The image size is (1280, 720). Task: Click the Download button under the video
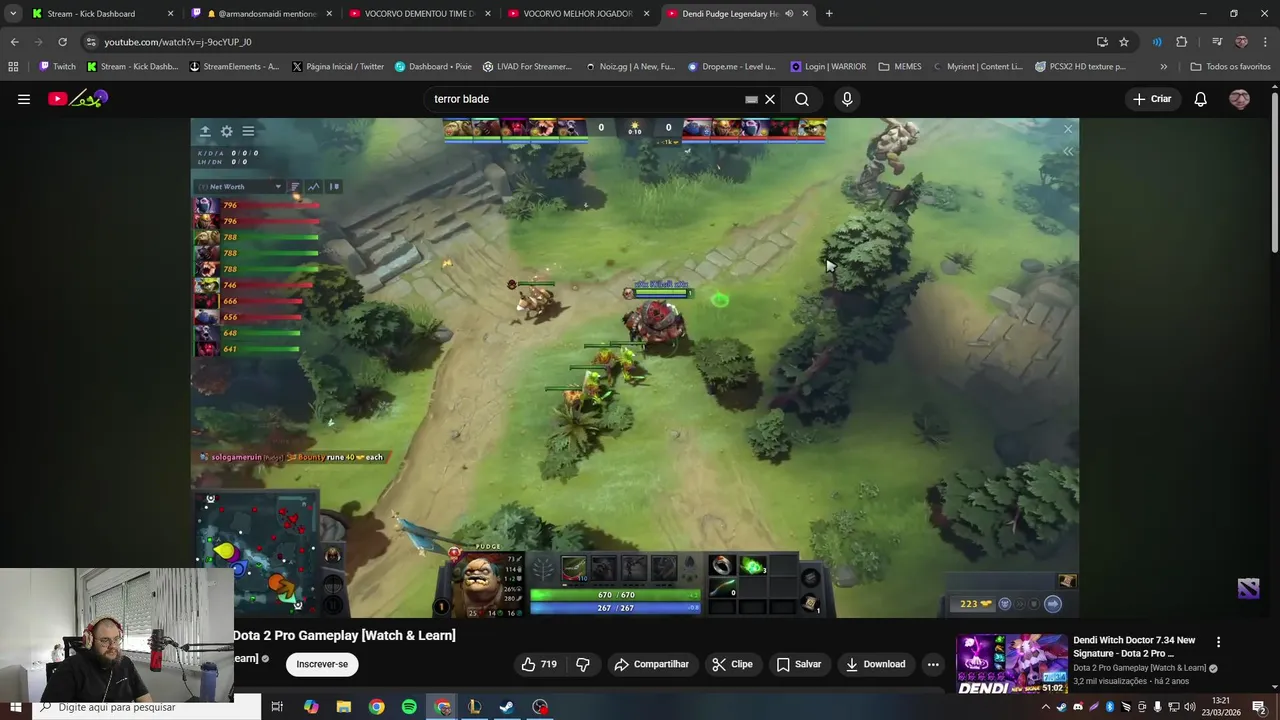876,664
